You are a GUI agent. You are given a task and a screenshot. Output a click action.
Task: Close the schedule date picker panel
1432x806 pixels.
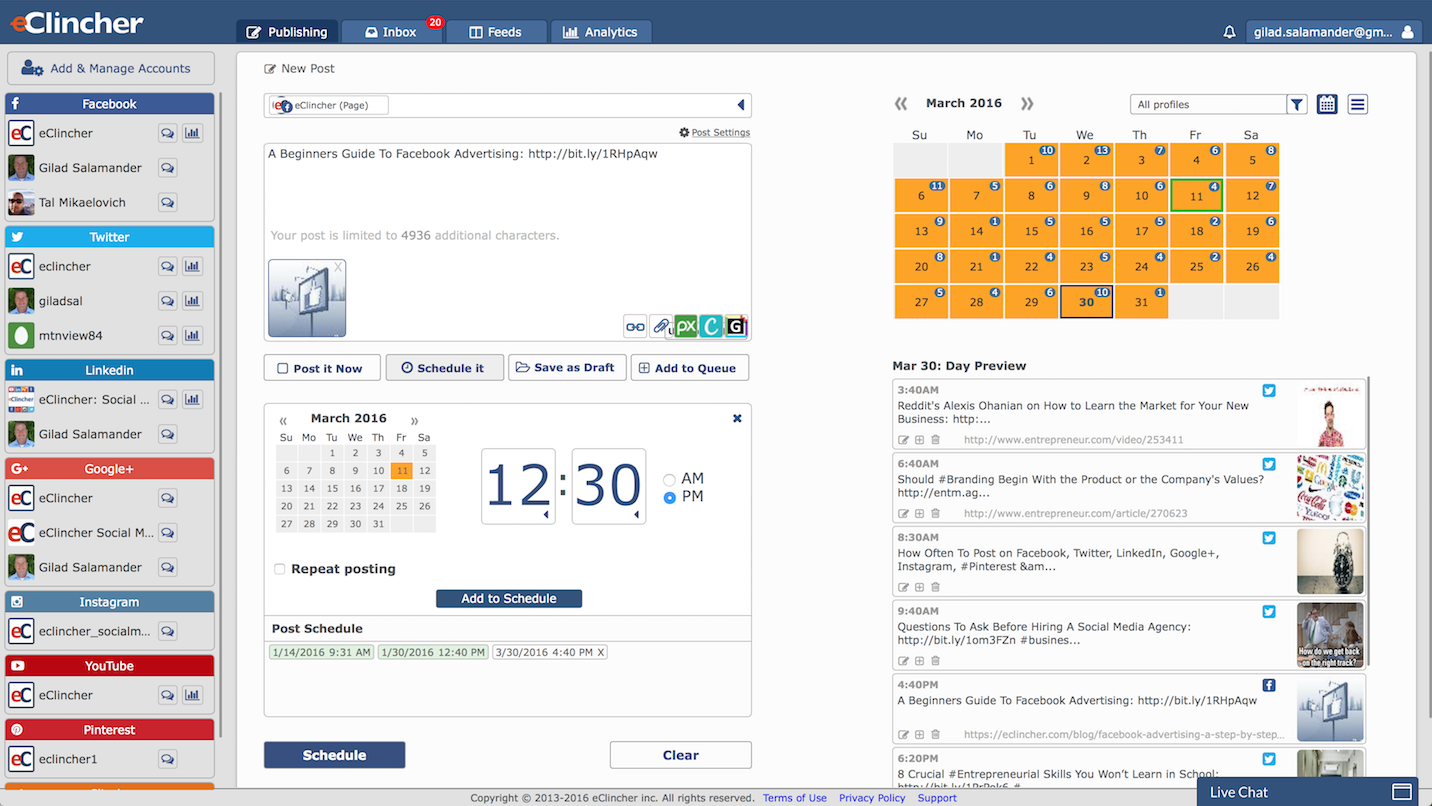(737, 418)
